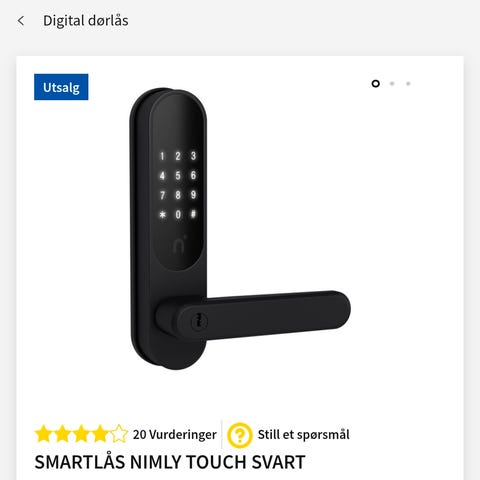480x480 pixels.
Task: Click the keyhole on the door handle
Action: (199, 322)
